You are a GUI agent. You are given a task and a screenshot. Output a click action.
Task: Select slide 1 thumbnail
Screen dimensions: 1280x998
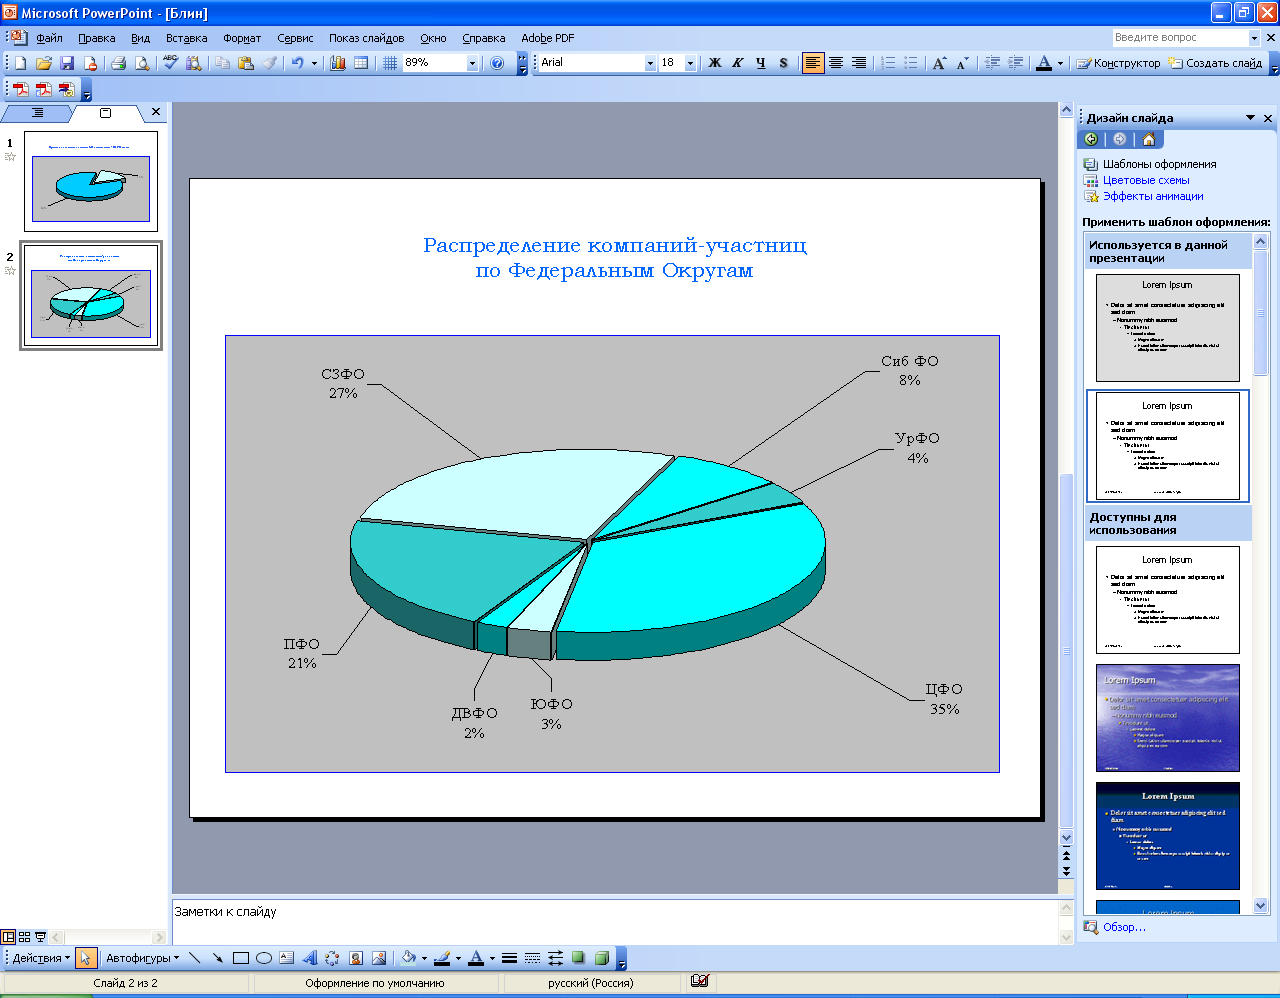click(91, 181)
